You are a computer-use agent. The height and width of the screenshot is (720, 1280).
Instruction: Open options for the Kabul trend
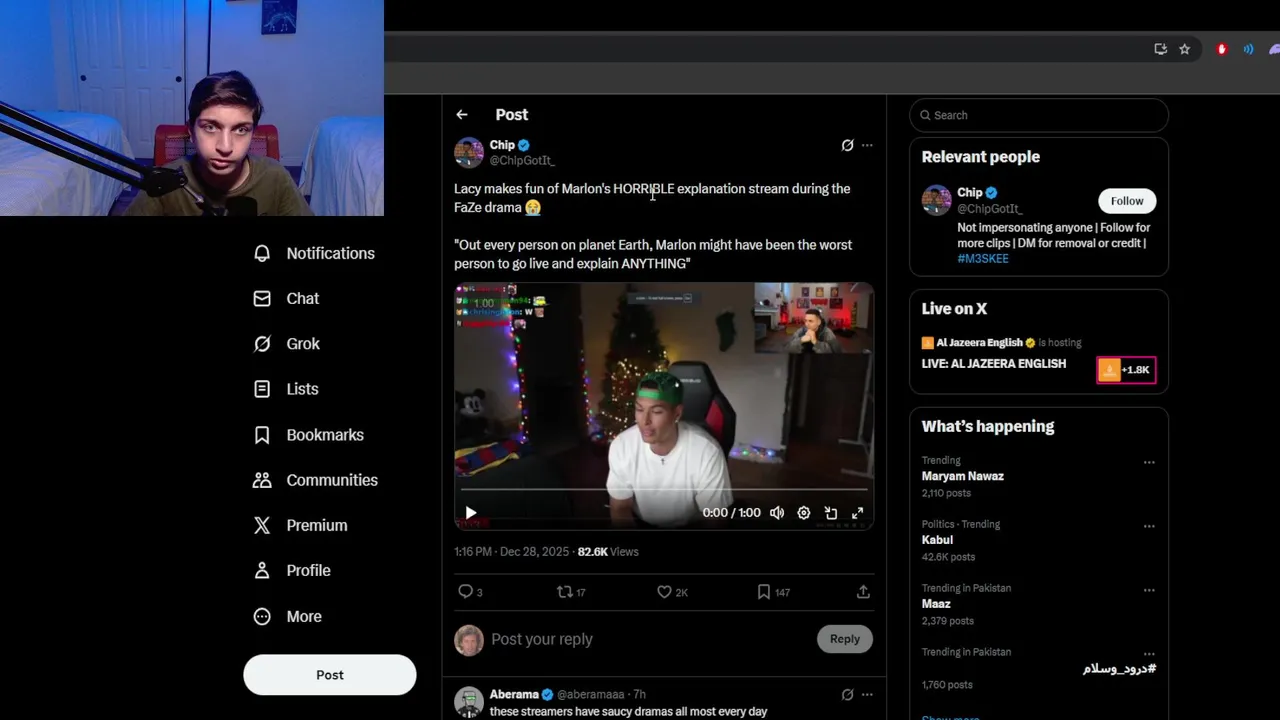pyautogui.click(x=1149, y=526)
